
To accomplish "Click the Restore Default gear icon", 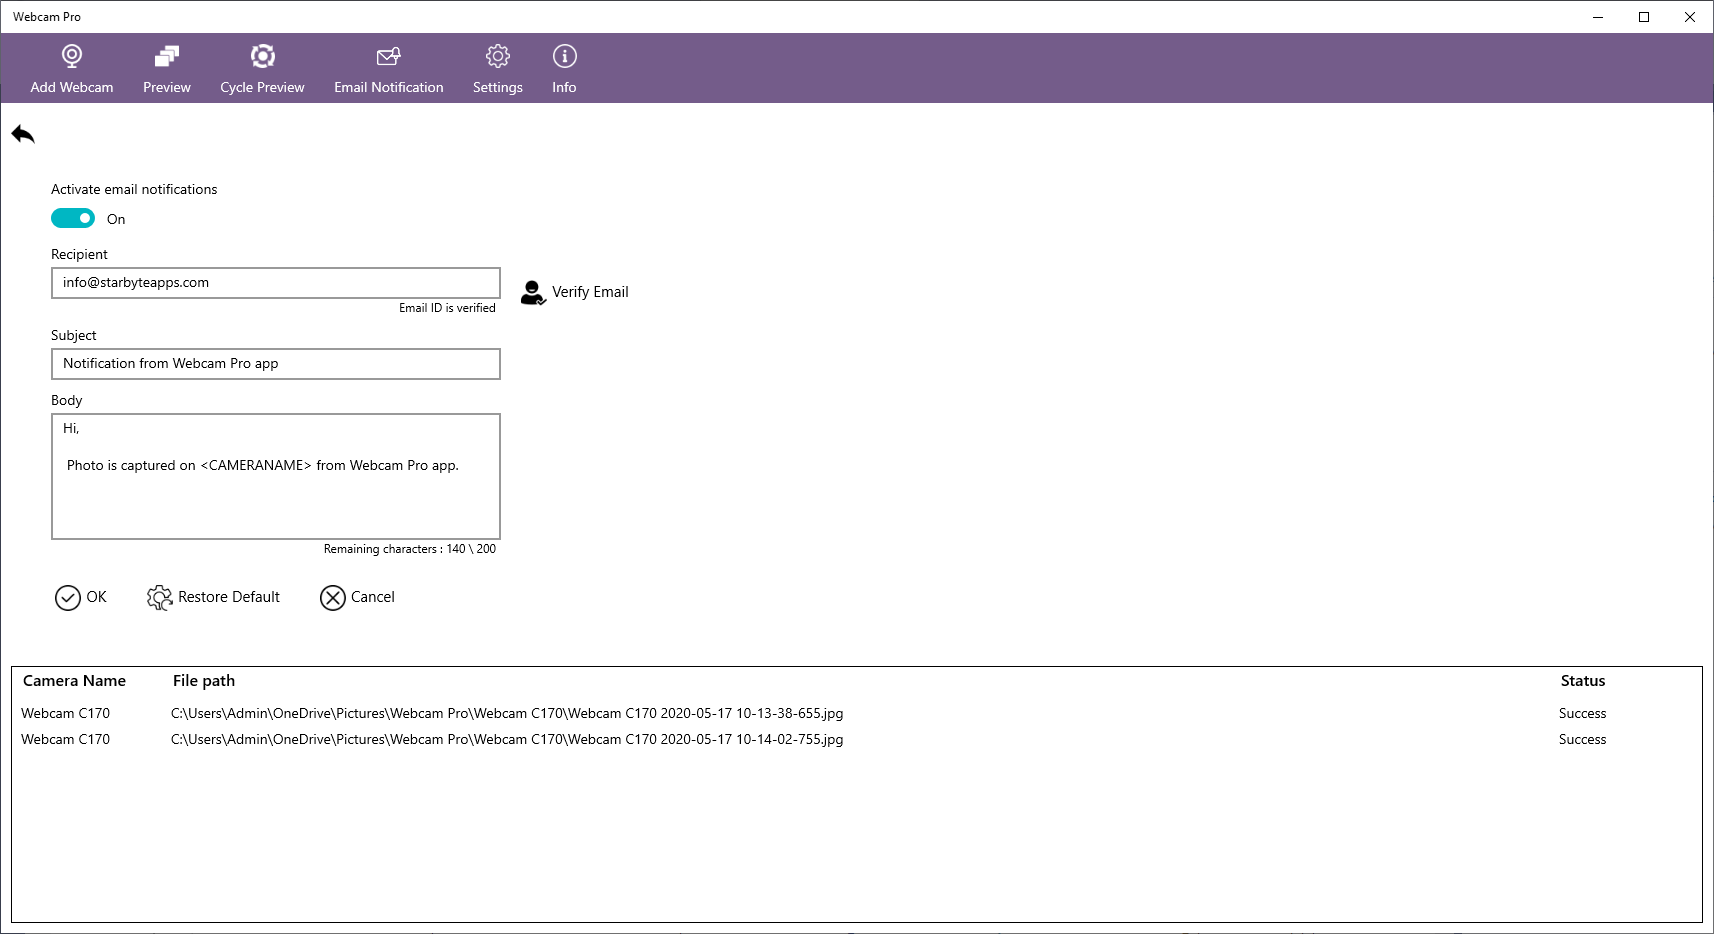I will tap(159, 597).
